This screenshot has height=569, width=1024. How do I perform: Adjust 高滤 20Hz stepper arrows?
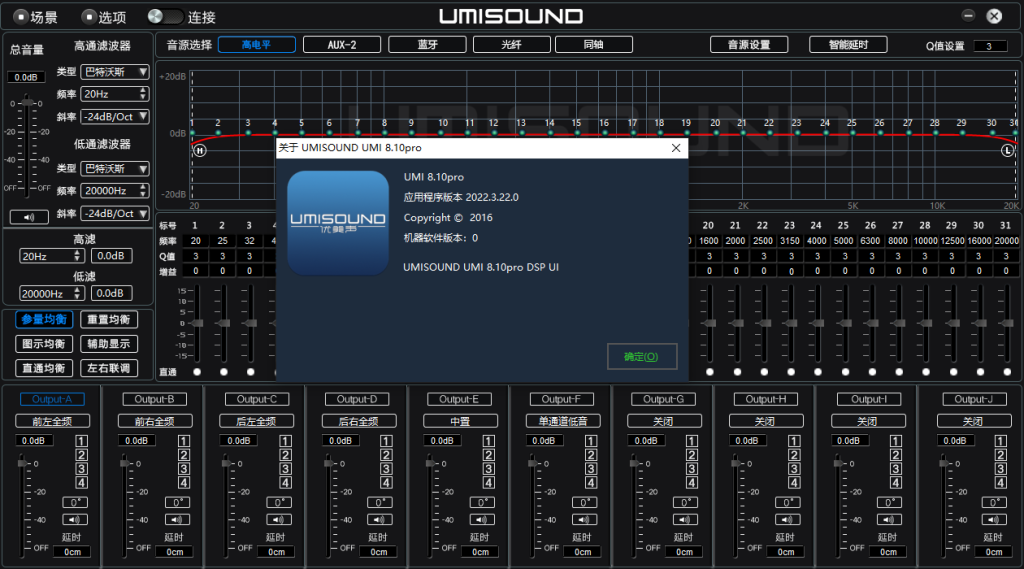78,256
